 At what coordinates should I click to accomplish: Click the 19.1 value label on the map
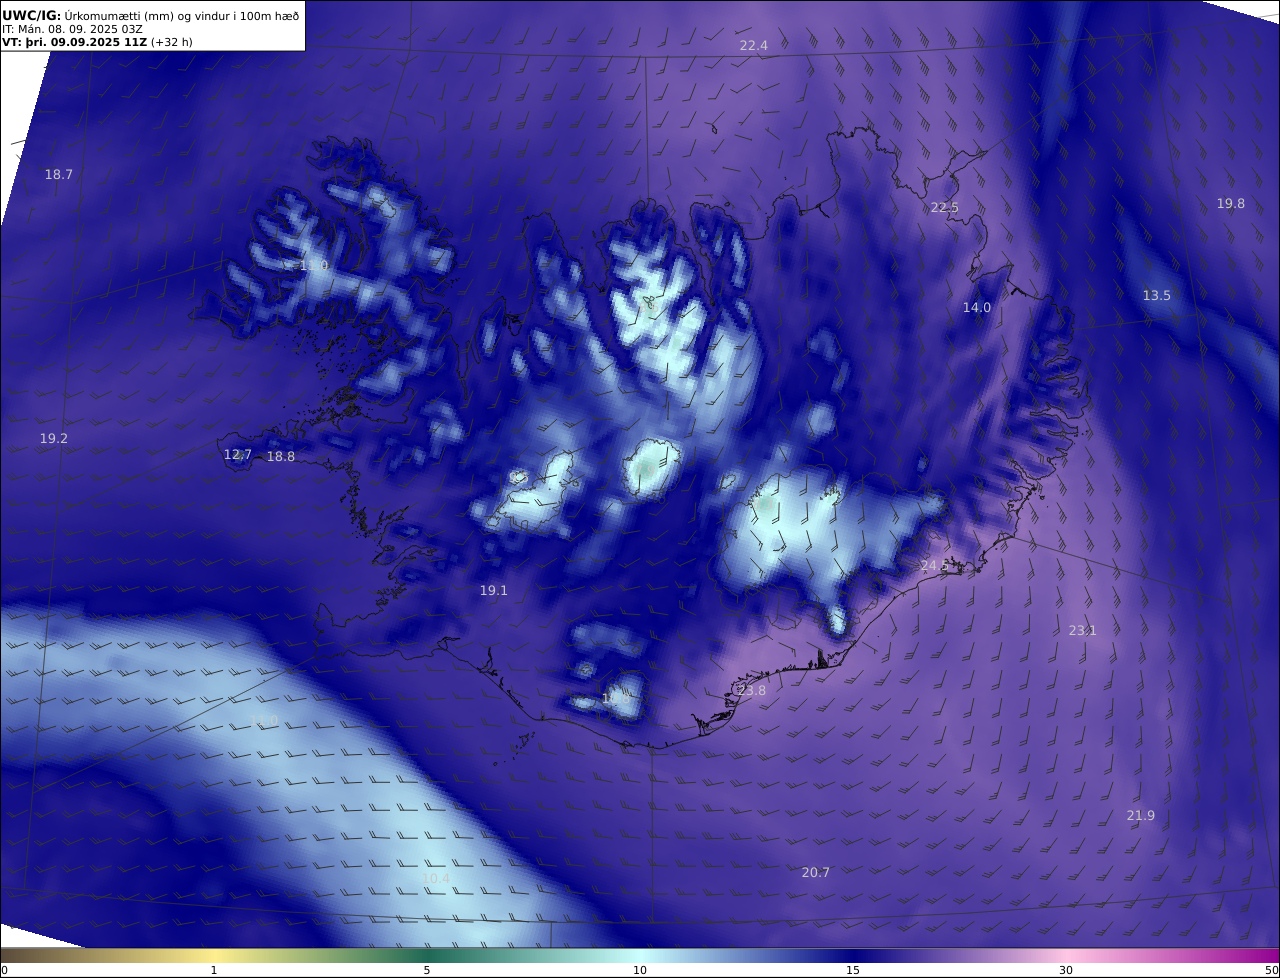(x=494, y=591)
